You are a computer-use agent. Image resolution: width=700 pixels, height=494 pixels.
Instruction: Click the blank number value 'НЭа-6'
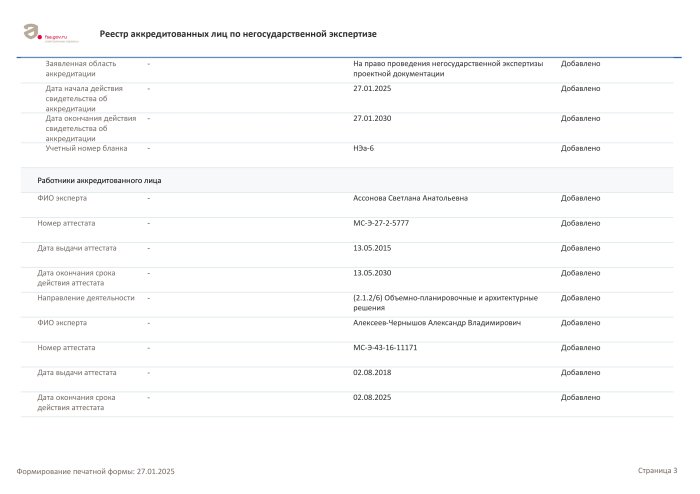[x=363, y=148]
